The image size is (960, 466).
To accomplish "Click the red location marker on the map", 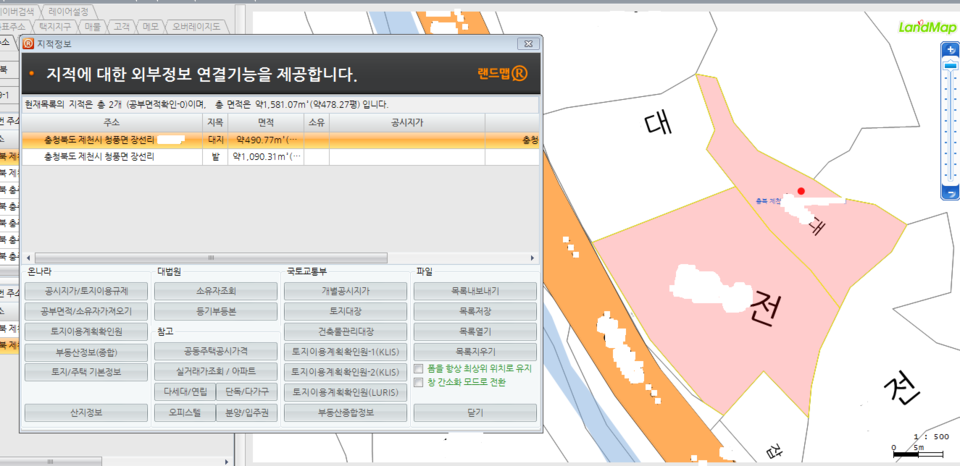I will (800, 191).
